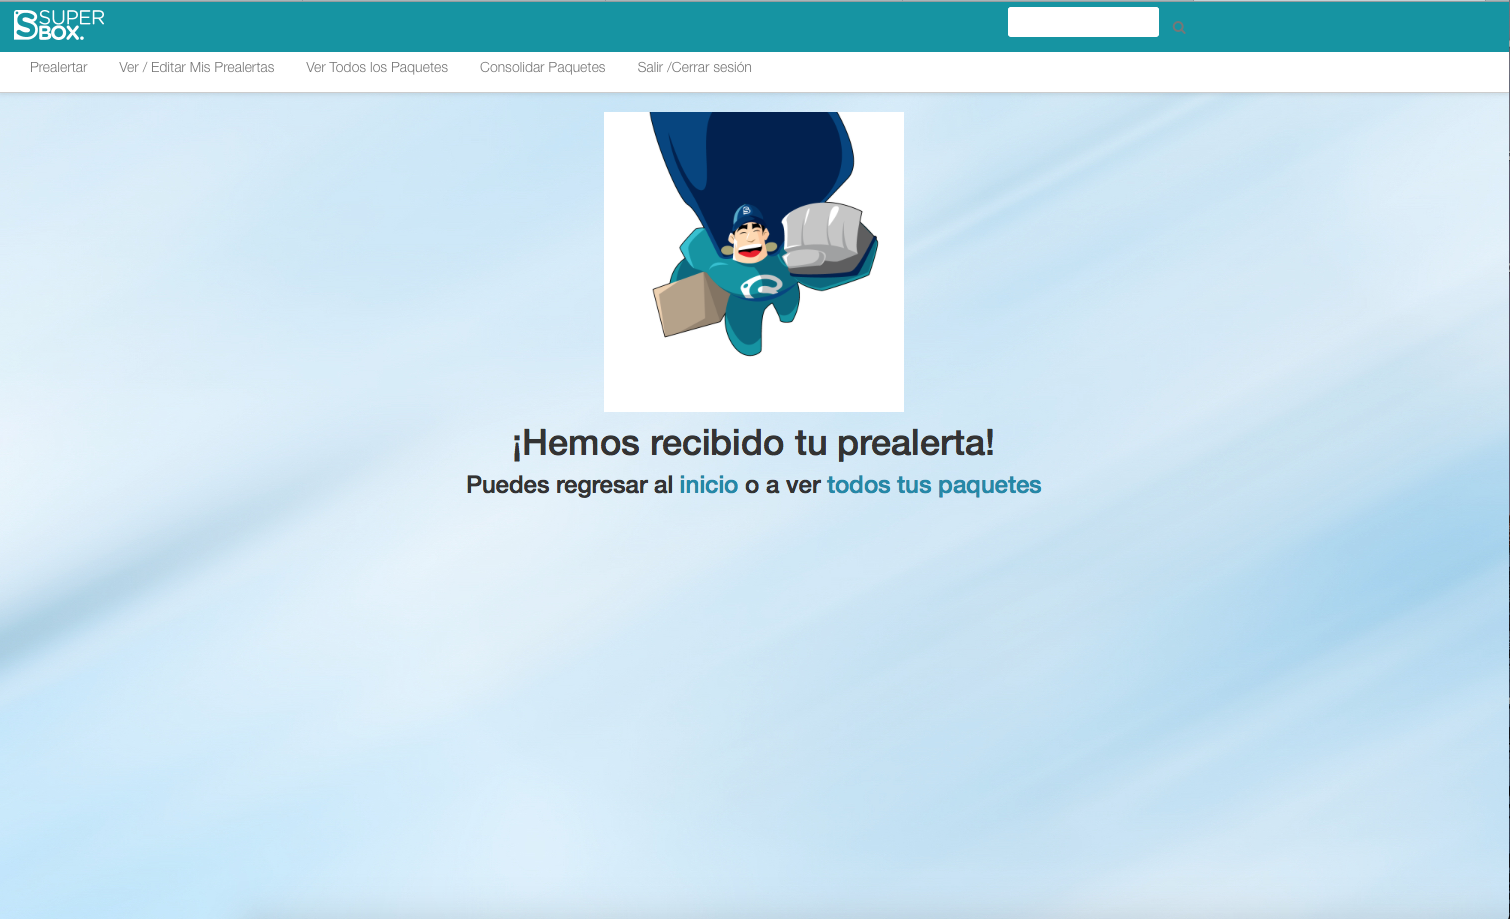Click the search magnifier icon
This screenshot has height=919, width=1510.
1179,27
